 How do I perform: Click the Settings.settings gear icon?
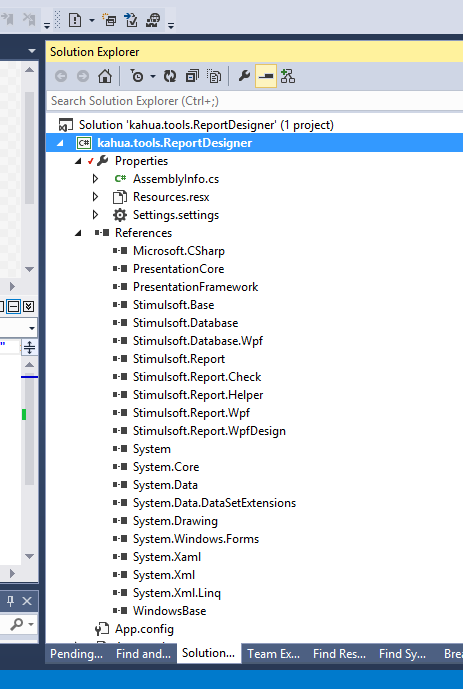point(119,215)
